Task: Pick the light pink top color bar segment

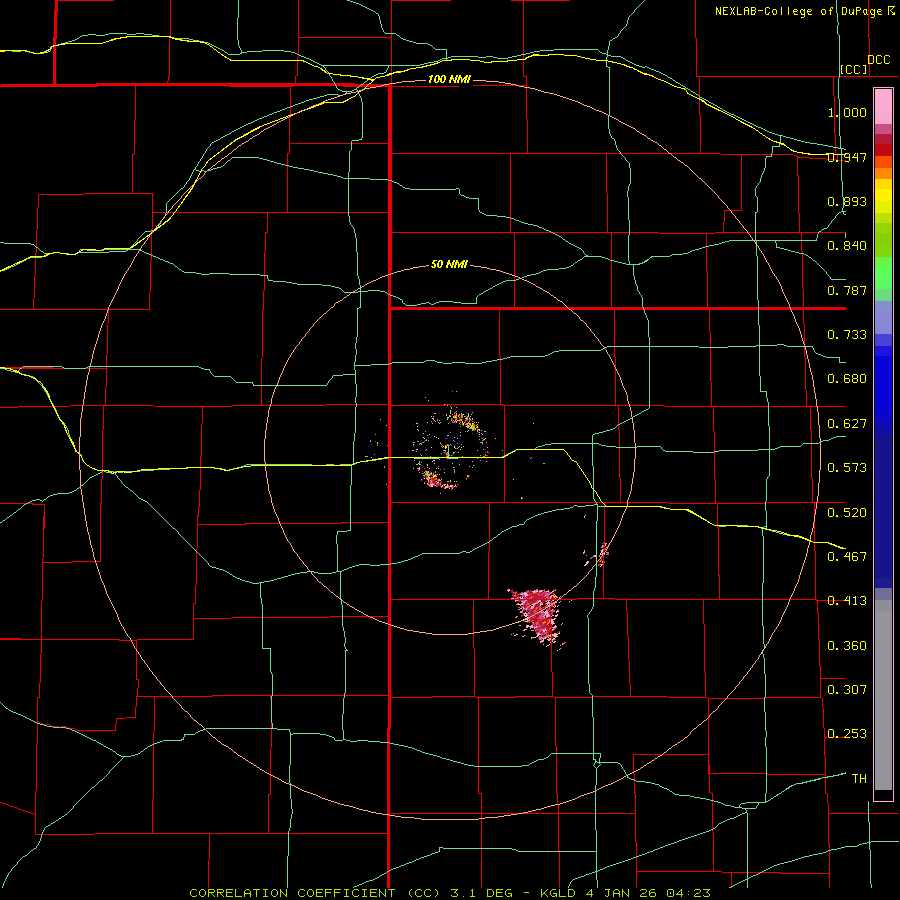Action: [883, 107]
